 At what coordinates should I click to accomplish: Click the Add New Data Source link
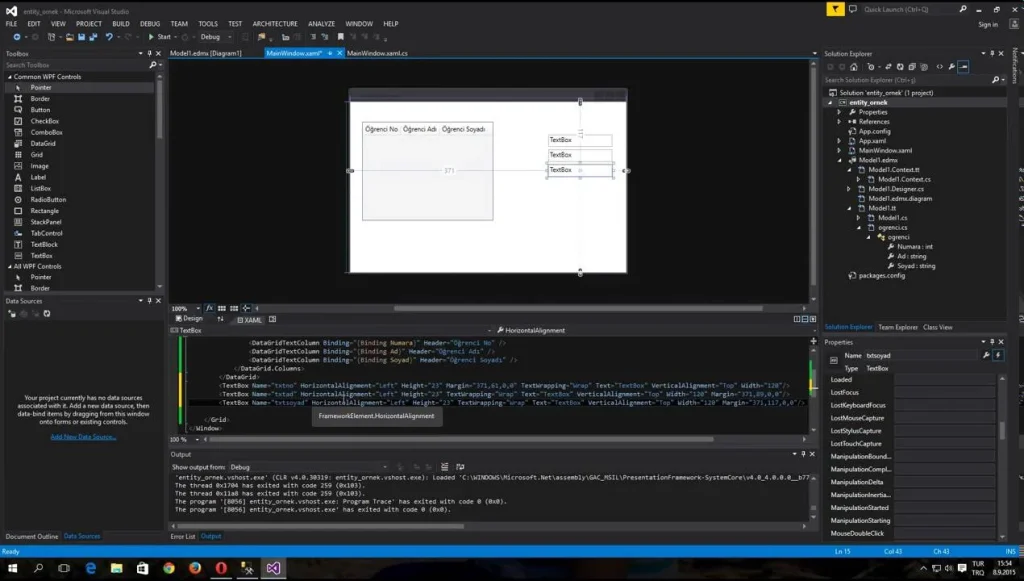point(84,437)
